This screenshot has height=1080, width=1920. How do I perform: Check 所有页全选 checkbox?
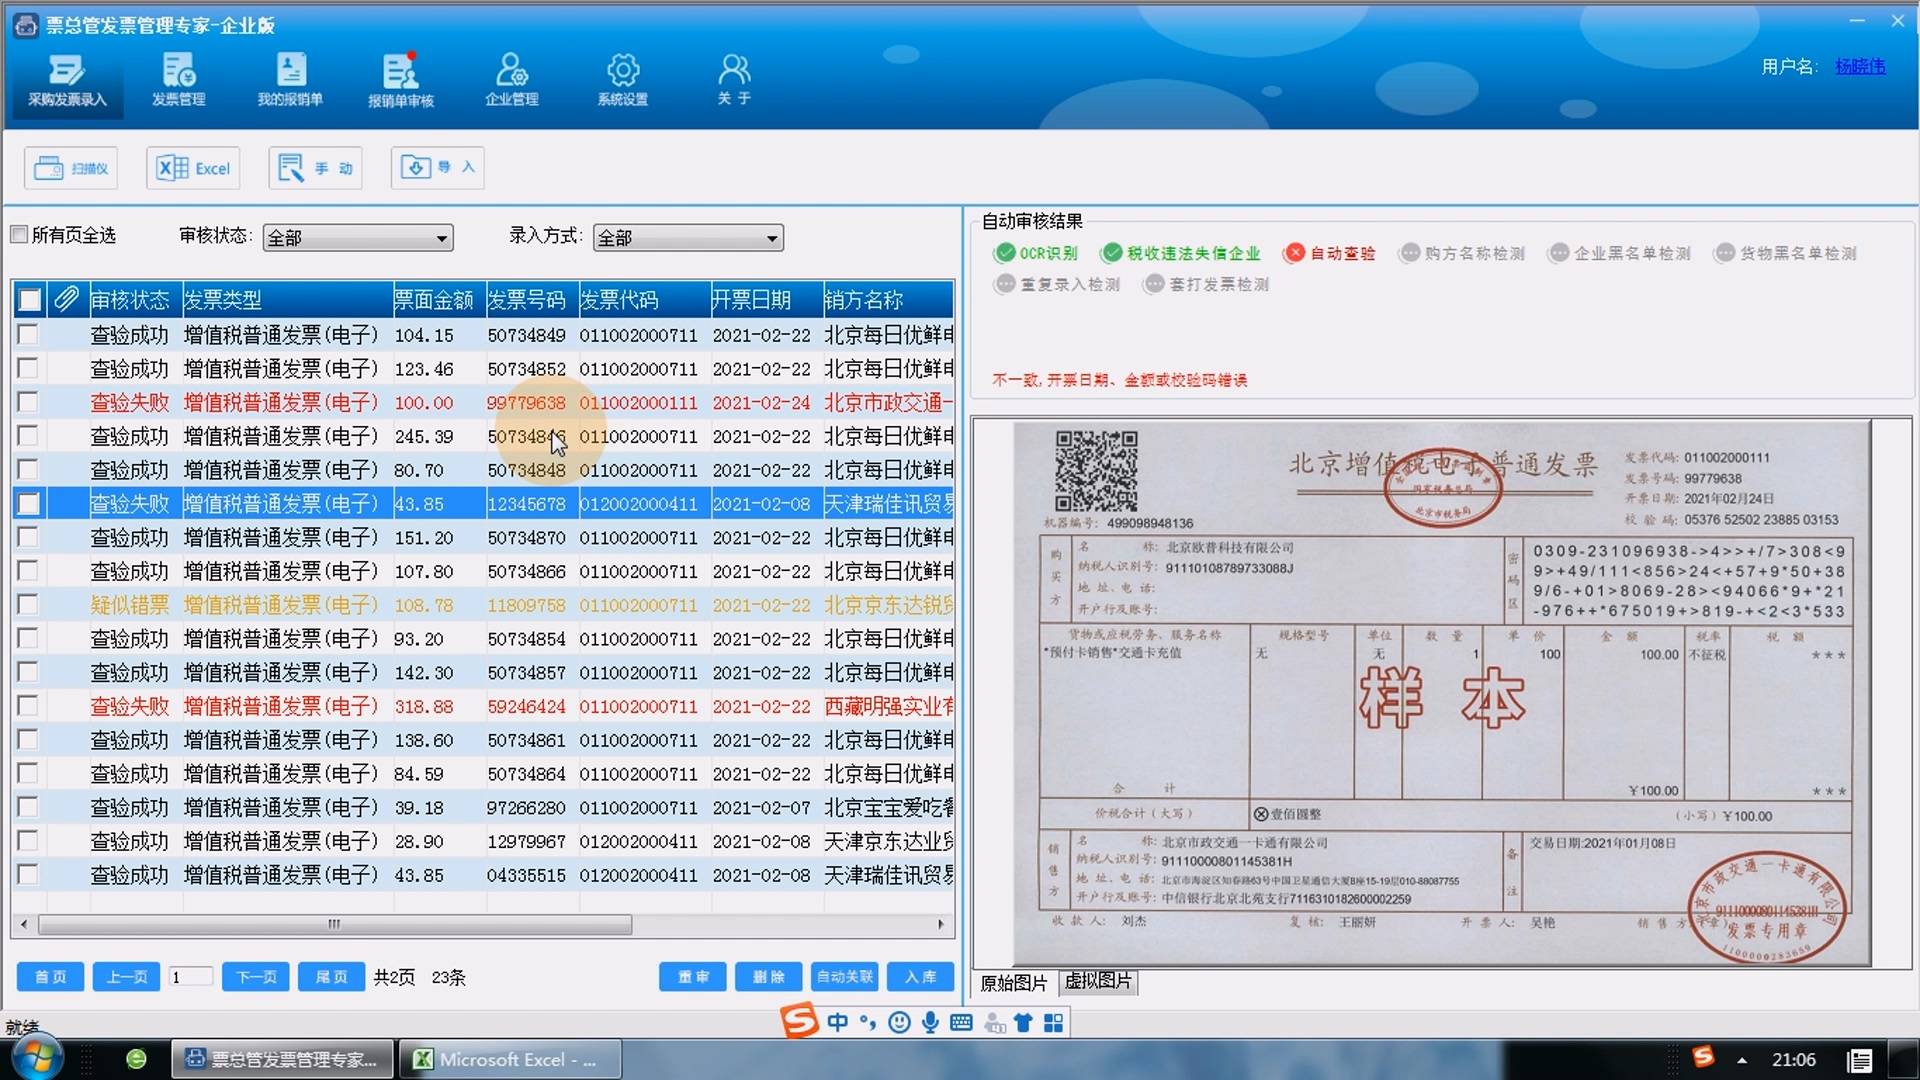[x=19, y=234]
